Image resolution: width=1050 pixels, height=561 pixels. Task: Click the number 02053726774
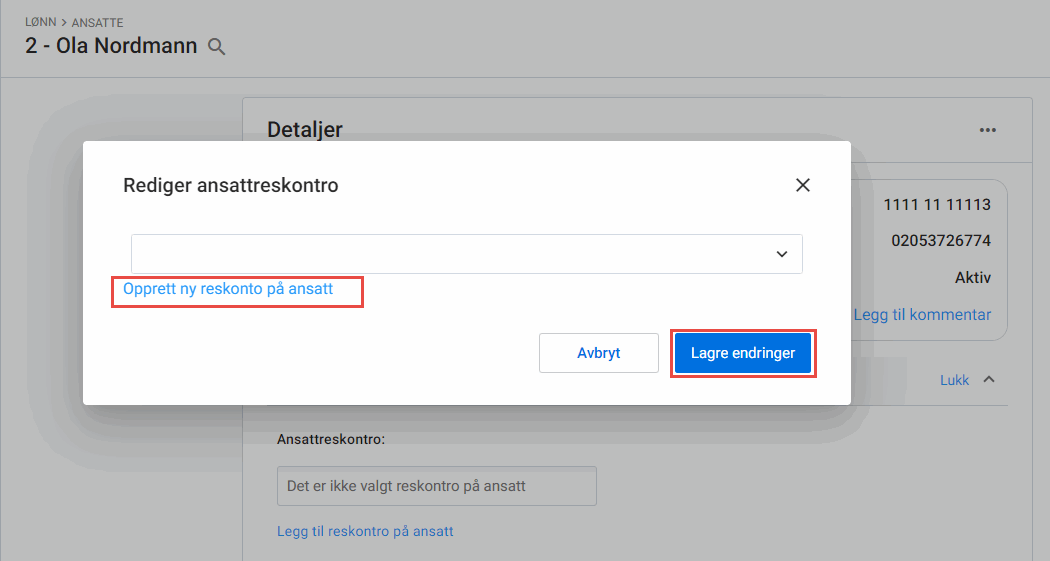(x=940, y=241)
